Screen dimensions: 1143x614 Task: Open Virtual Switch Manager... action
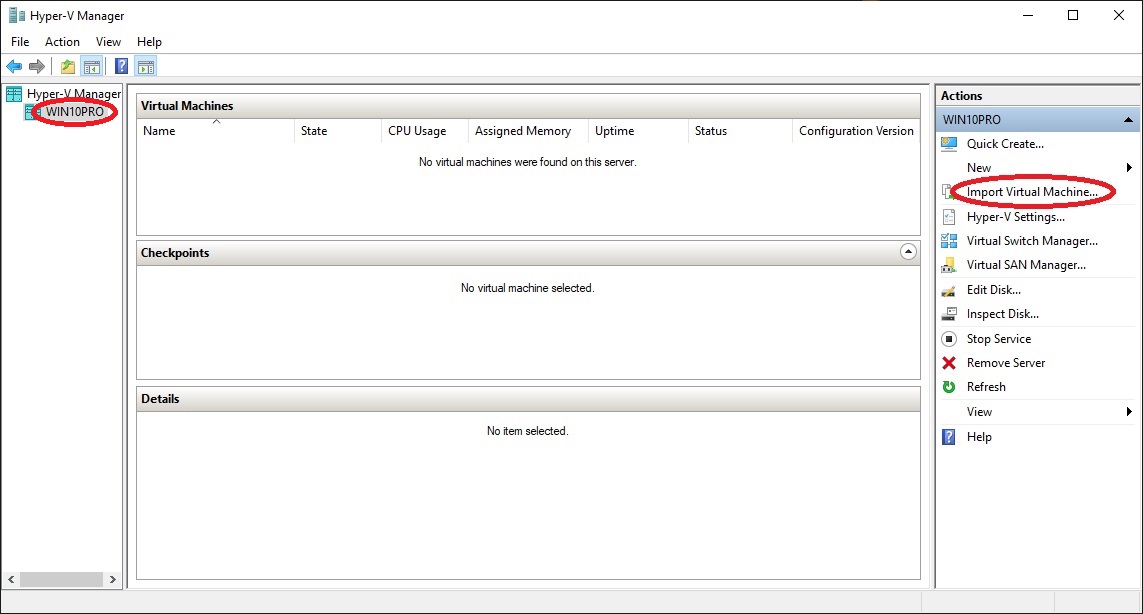[1032, 241]
